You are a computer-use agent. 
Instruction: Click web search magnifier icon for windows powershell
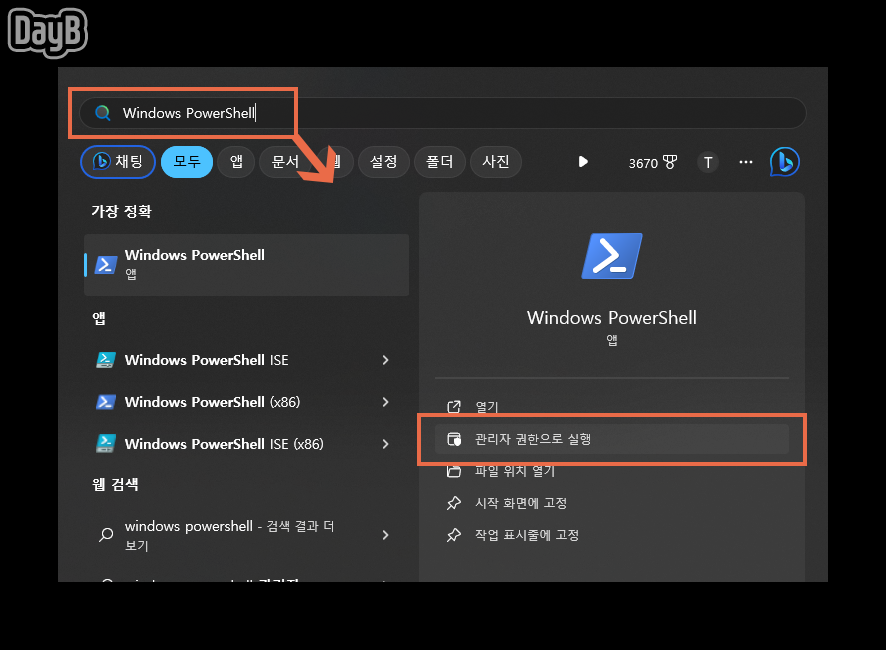point(106,535)
